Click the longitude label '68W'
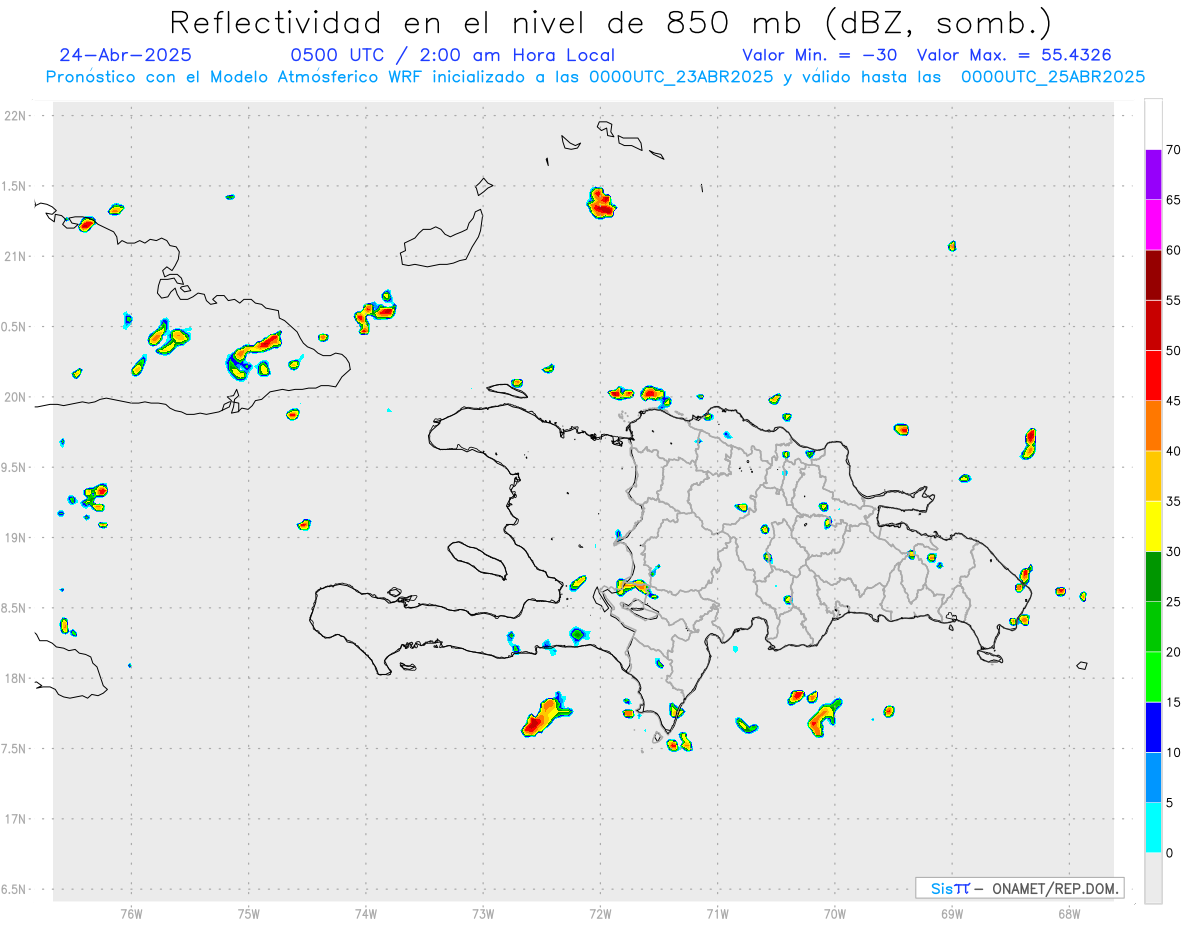The height and width of the screenshot is (927, 1200). click(1069, 913)
